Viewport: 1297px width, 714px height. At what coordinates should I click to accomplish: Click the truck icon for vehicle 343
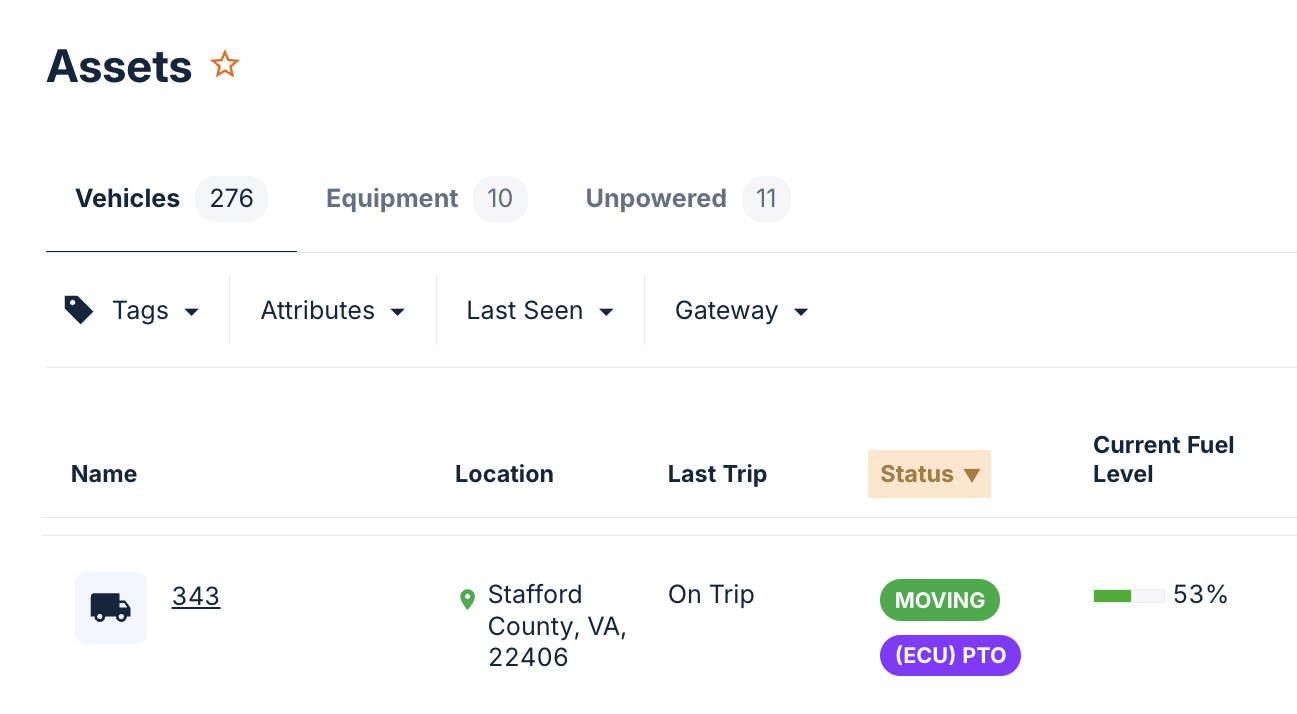(111, 607)
